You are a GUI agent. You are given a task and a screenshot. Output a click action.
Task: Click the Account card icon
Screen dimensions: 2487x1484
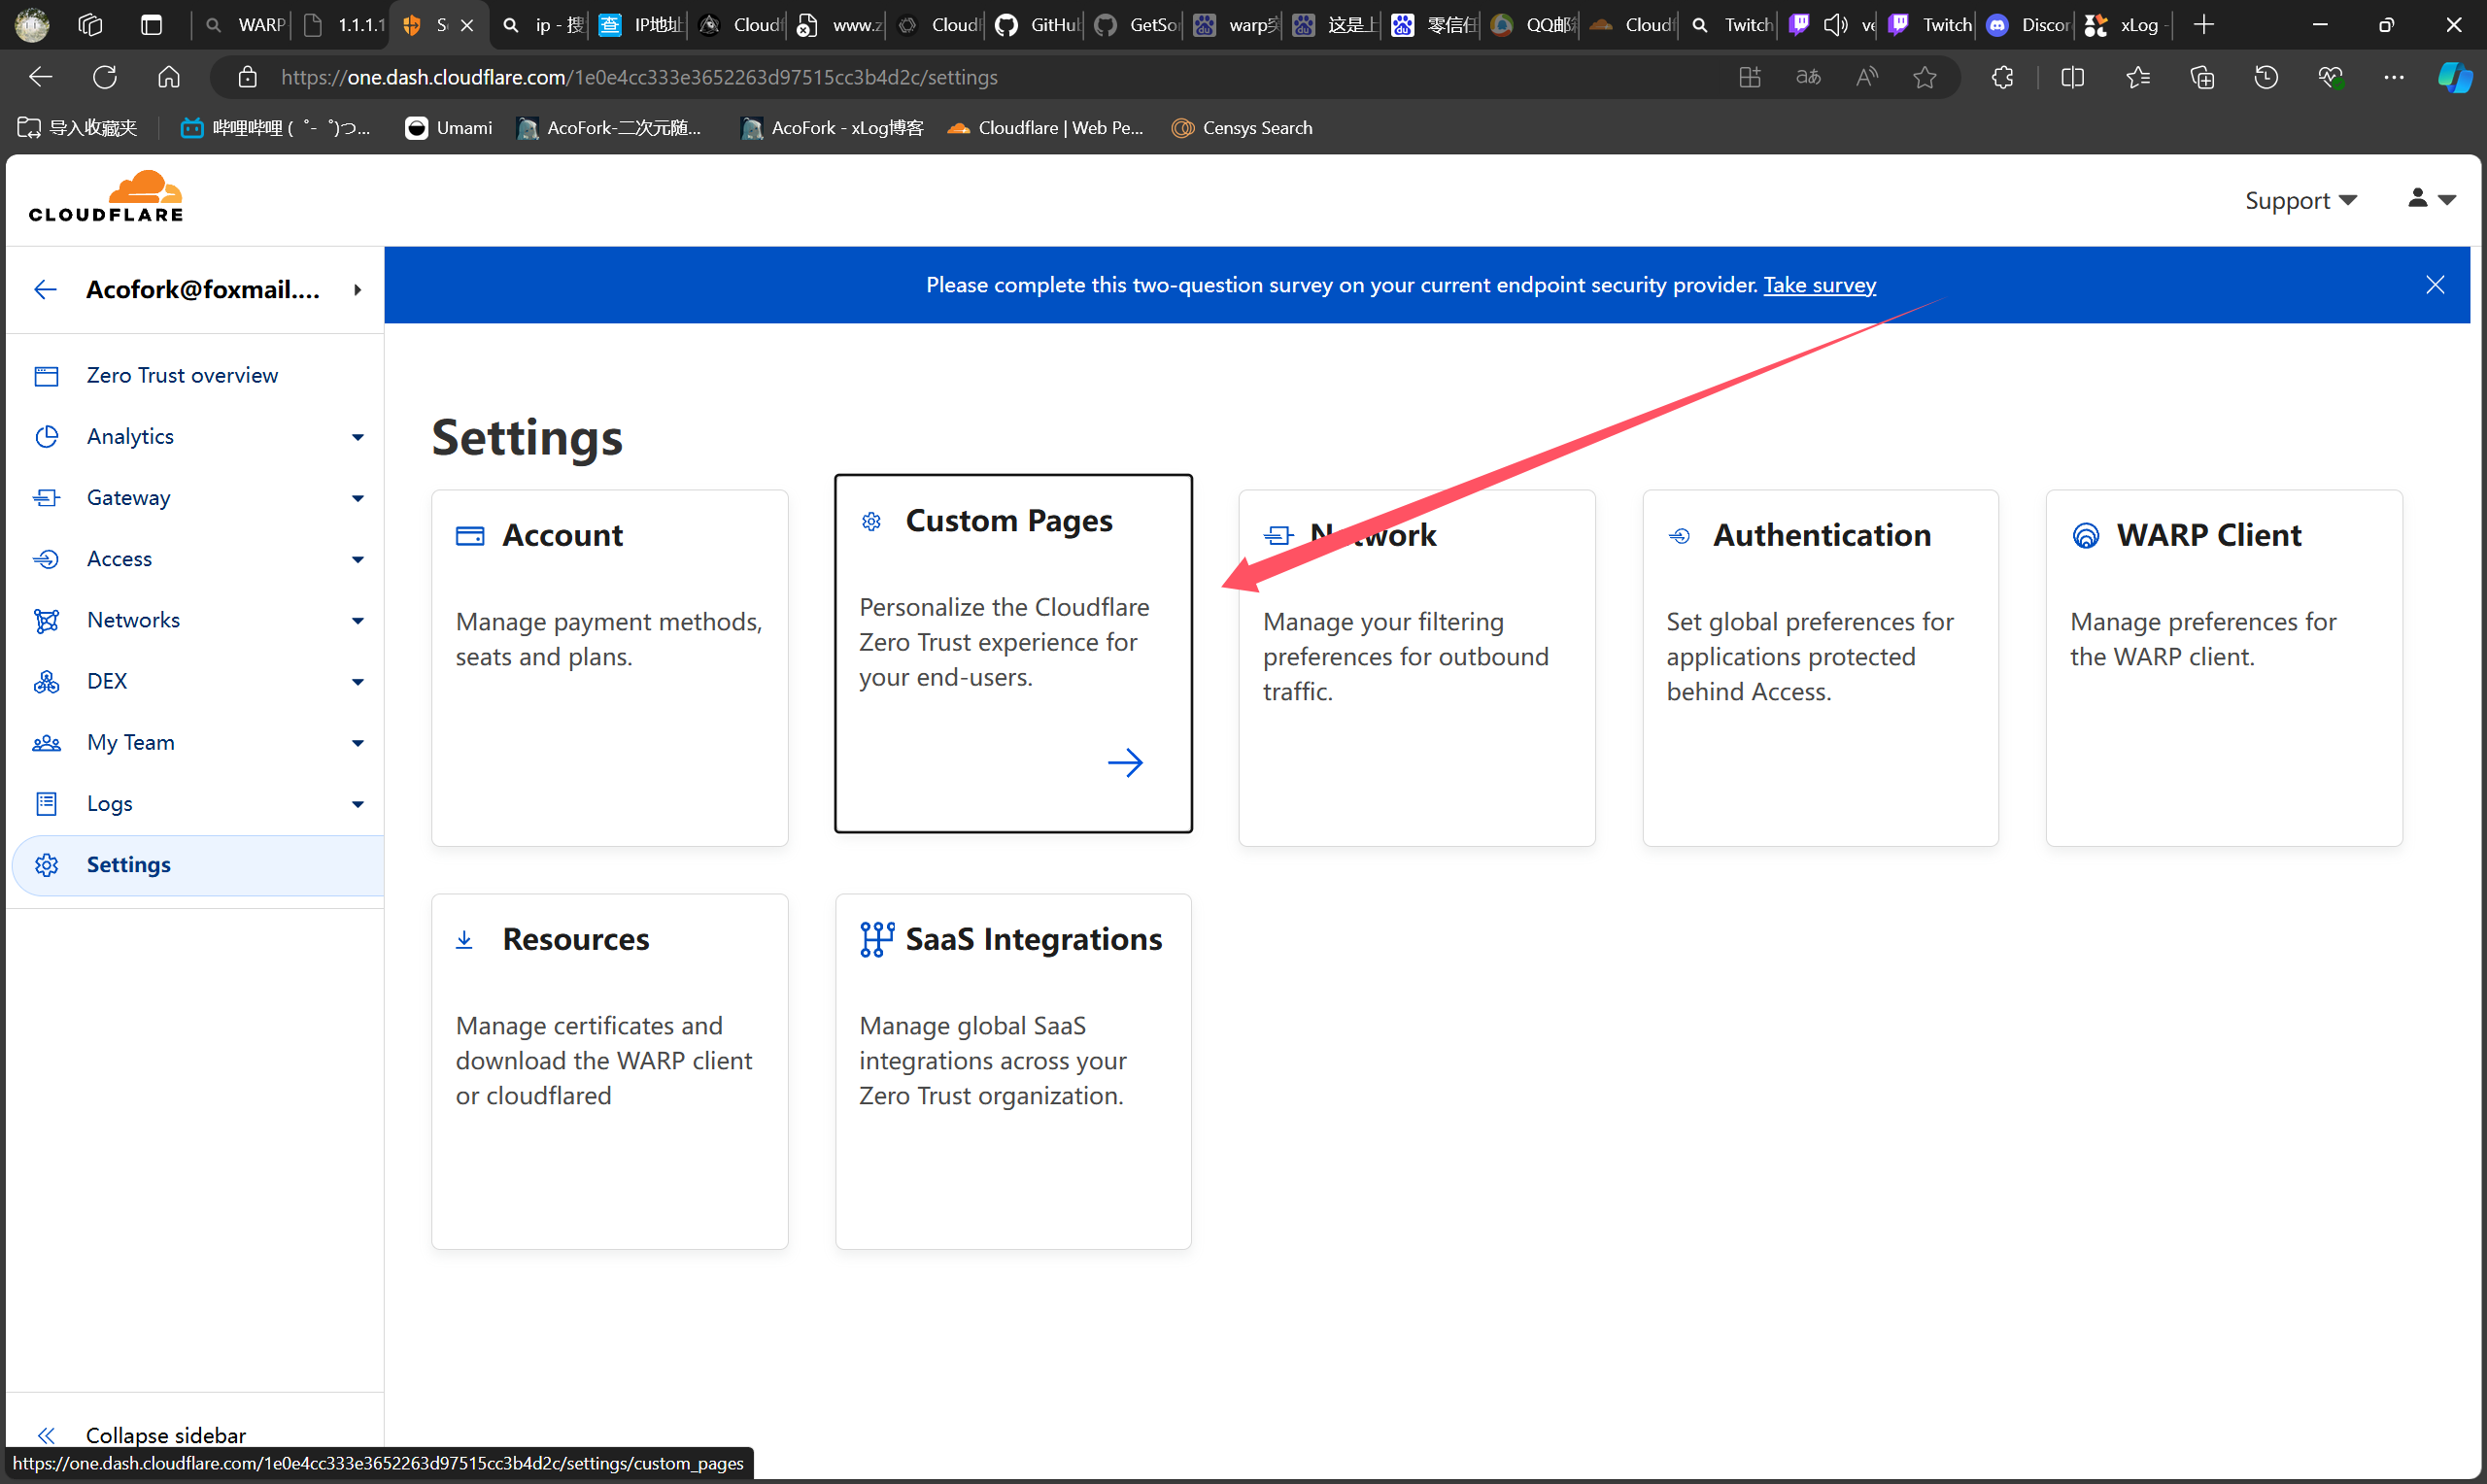[470, 536]
